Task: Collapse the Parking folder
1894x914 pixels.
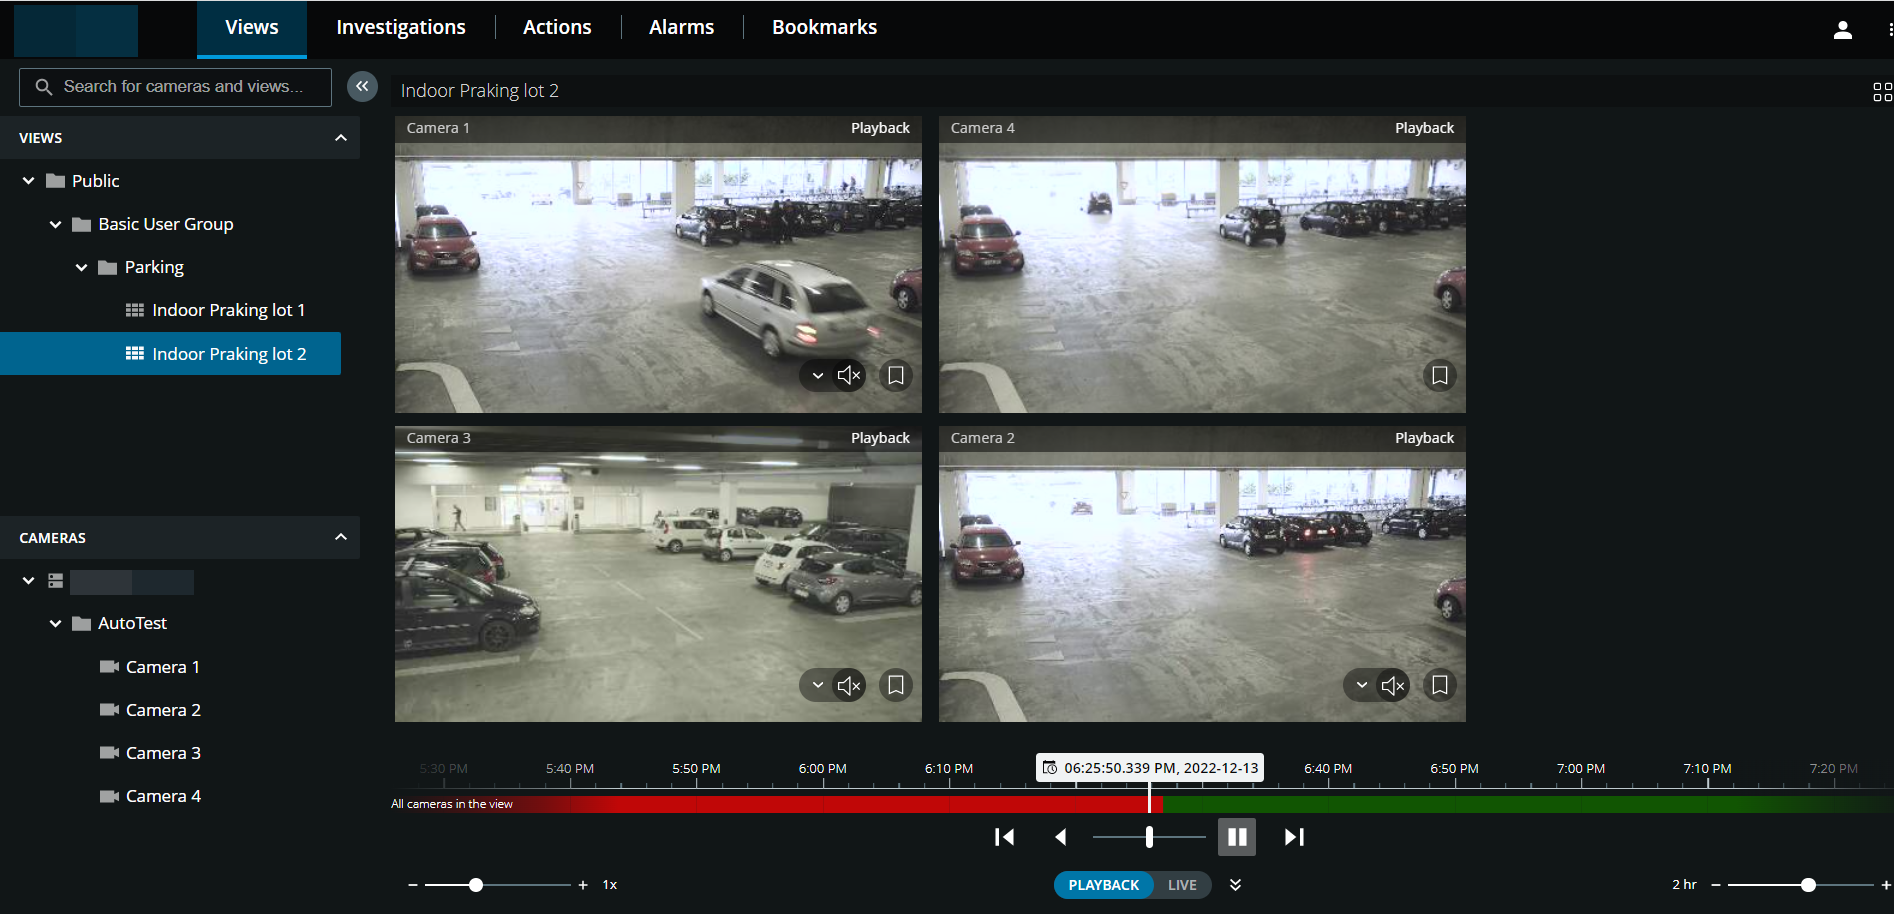Action: click(81, 267)
